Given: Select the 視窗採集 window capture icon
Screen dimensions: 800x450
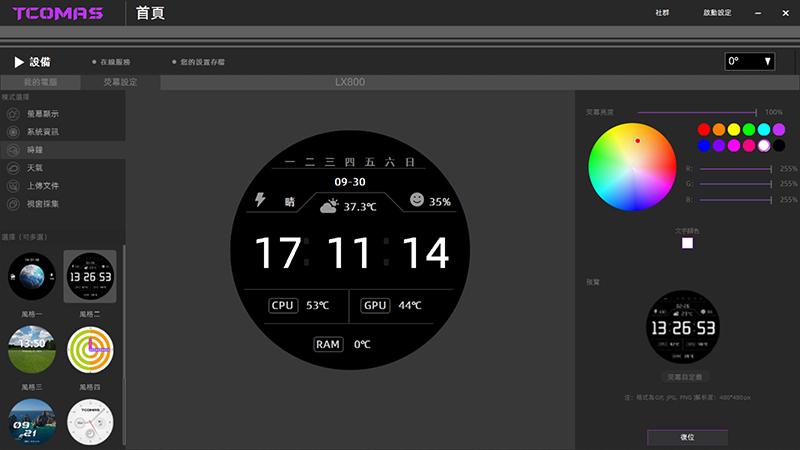Looking at the screenshot, I should (13, 204).
